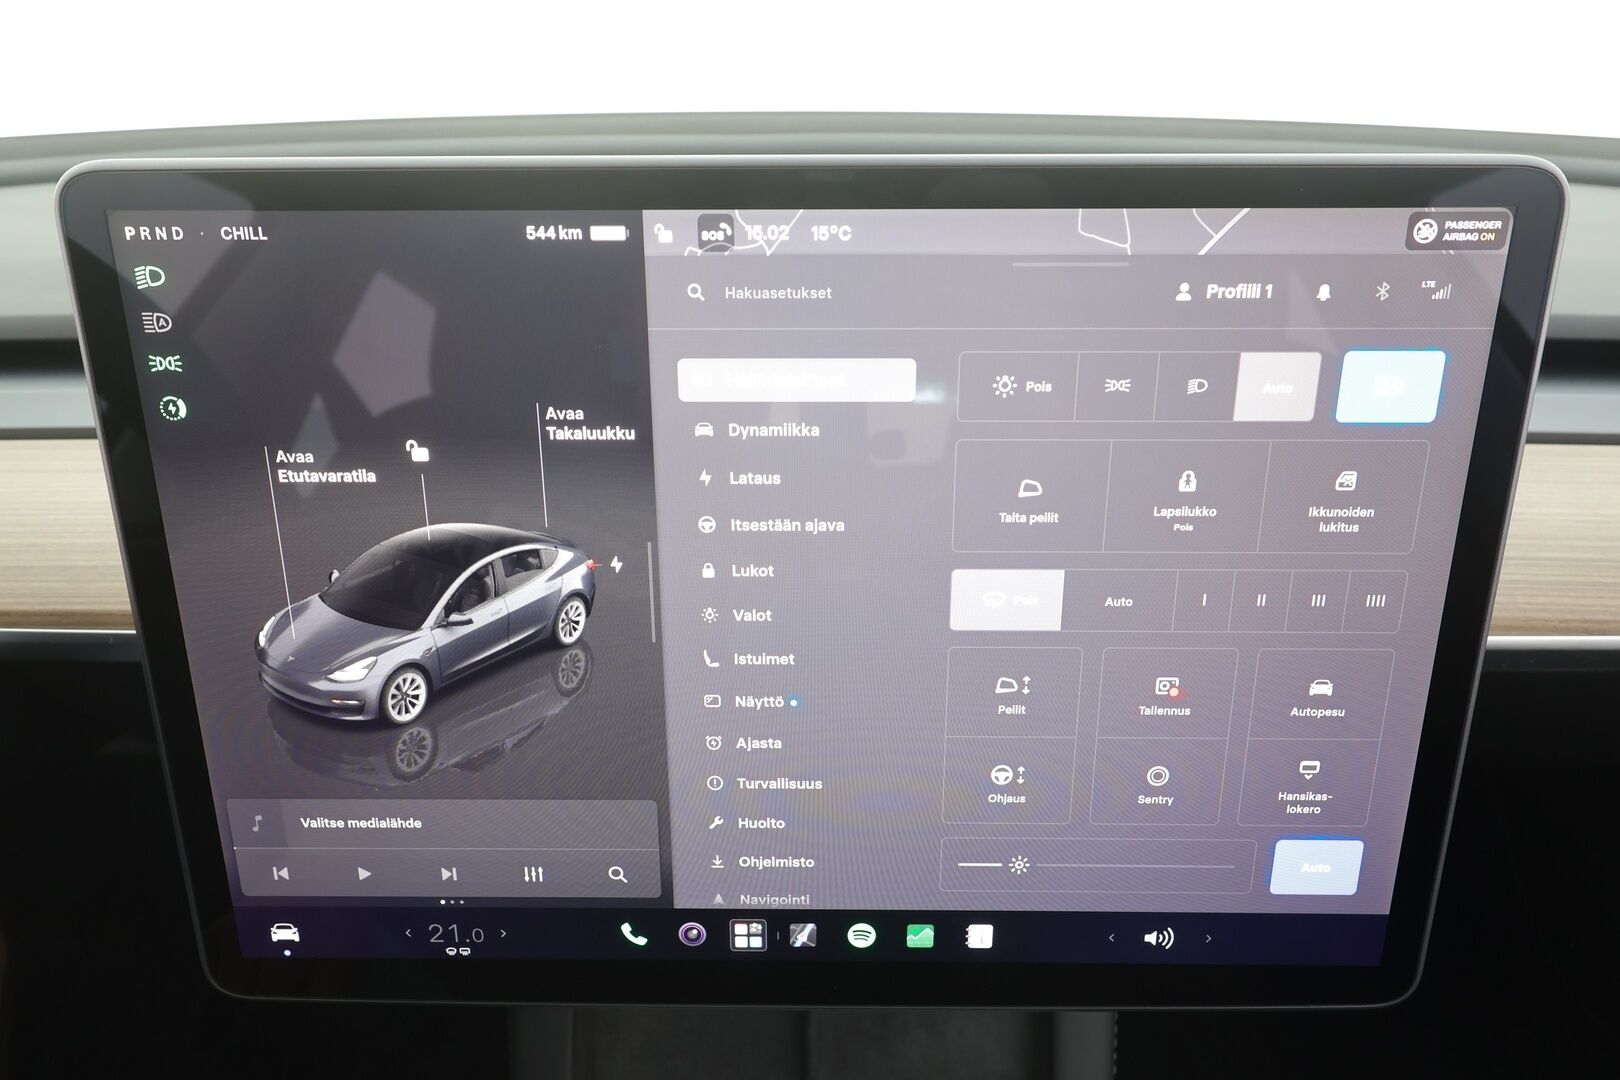Viewport: 1620px width, 1080px height.
Task: Open the camera app in the dock
Action: 692,935
